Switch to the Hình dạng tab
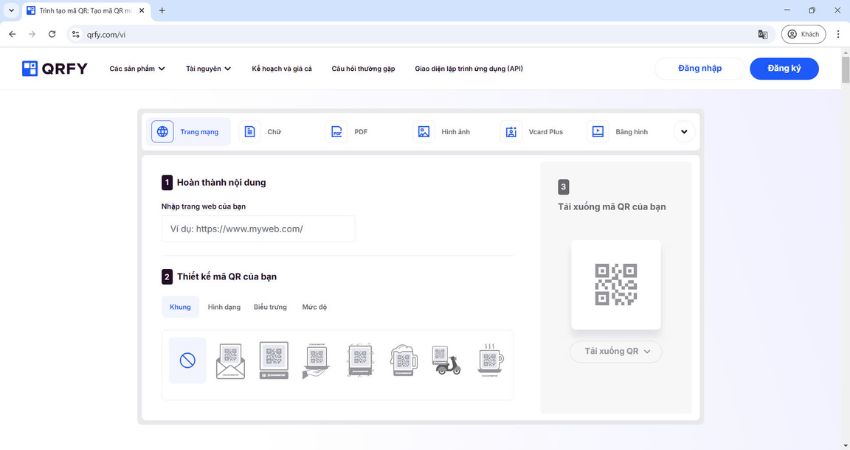This screenshot has width=850, height=450. 224,307
